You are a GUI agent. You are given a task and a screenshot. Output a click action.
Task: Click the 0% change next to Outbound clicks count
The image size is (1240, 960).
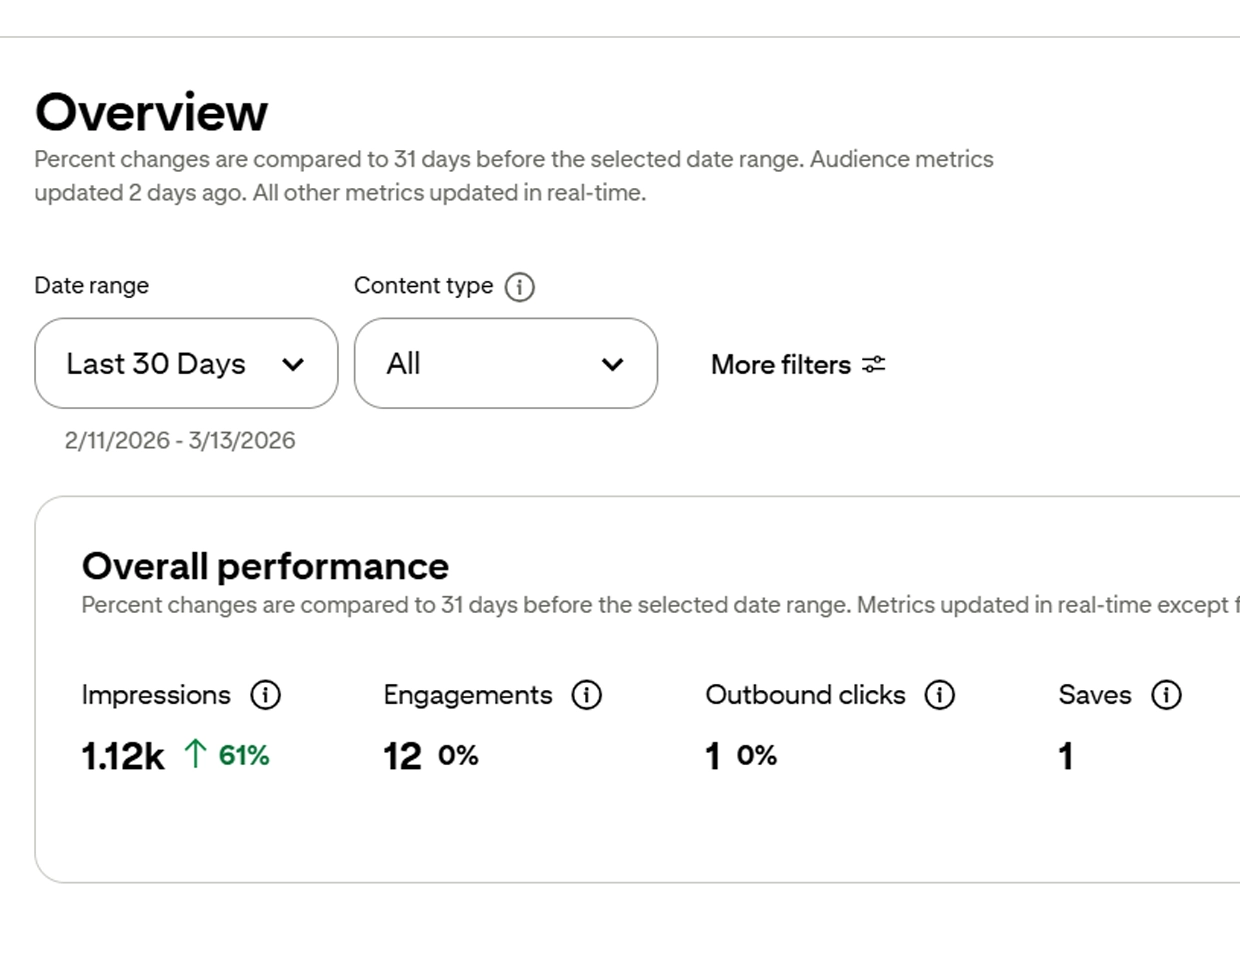[757, 755]
